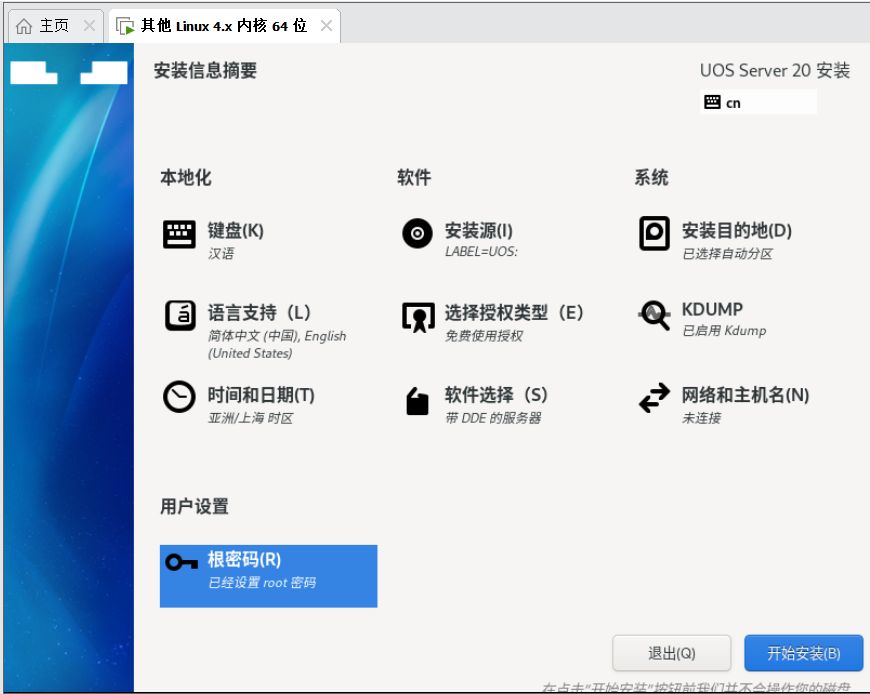The height and width of the screenshot is (694, 870).
Task: Open the license type certificate icon
Action: click(418, 317)
